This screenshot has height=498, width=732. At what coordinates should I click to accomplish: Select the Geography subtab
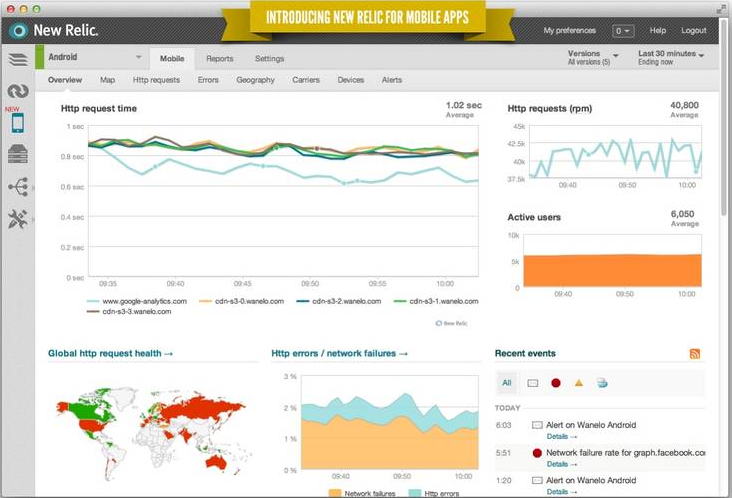(255, 80)
